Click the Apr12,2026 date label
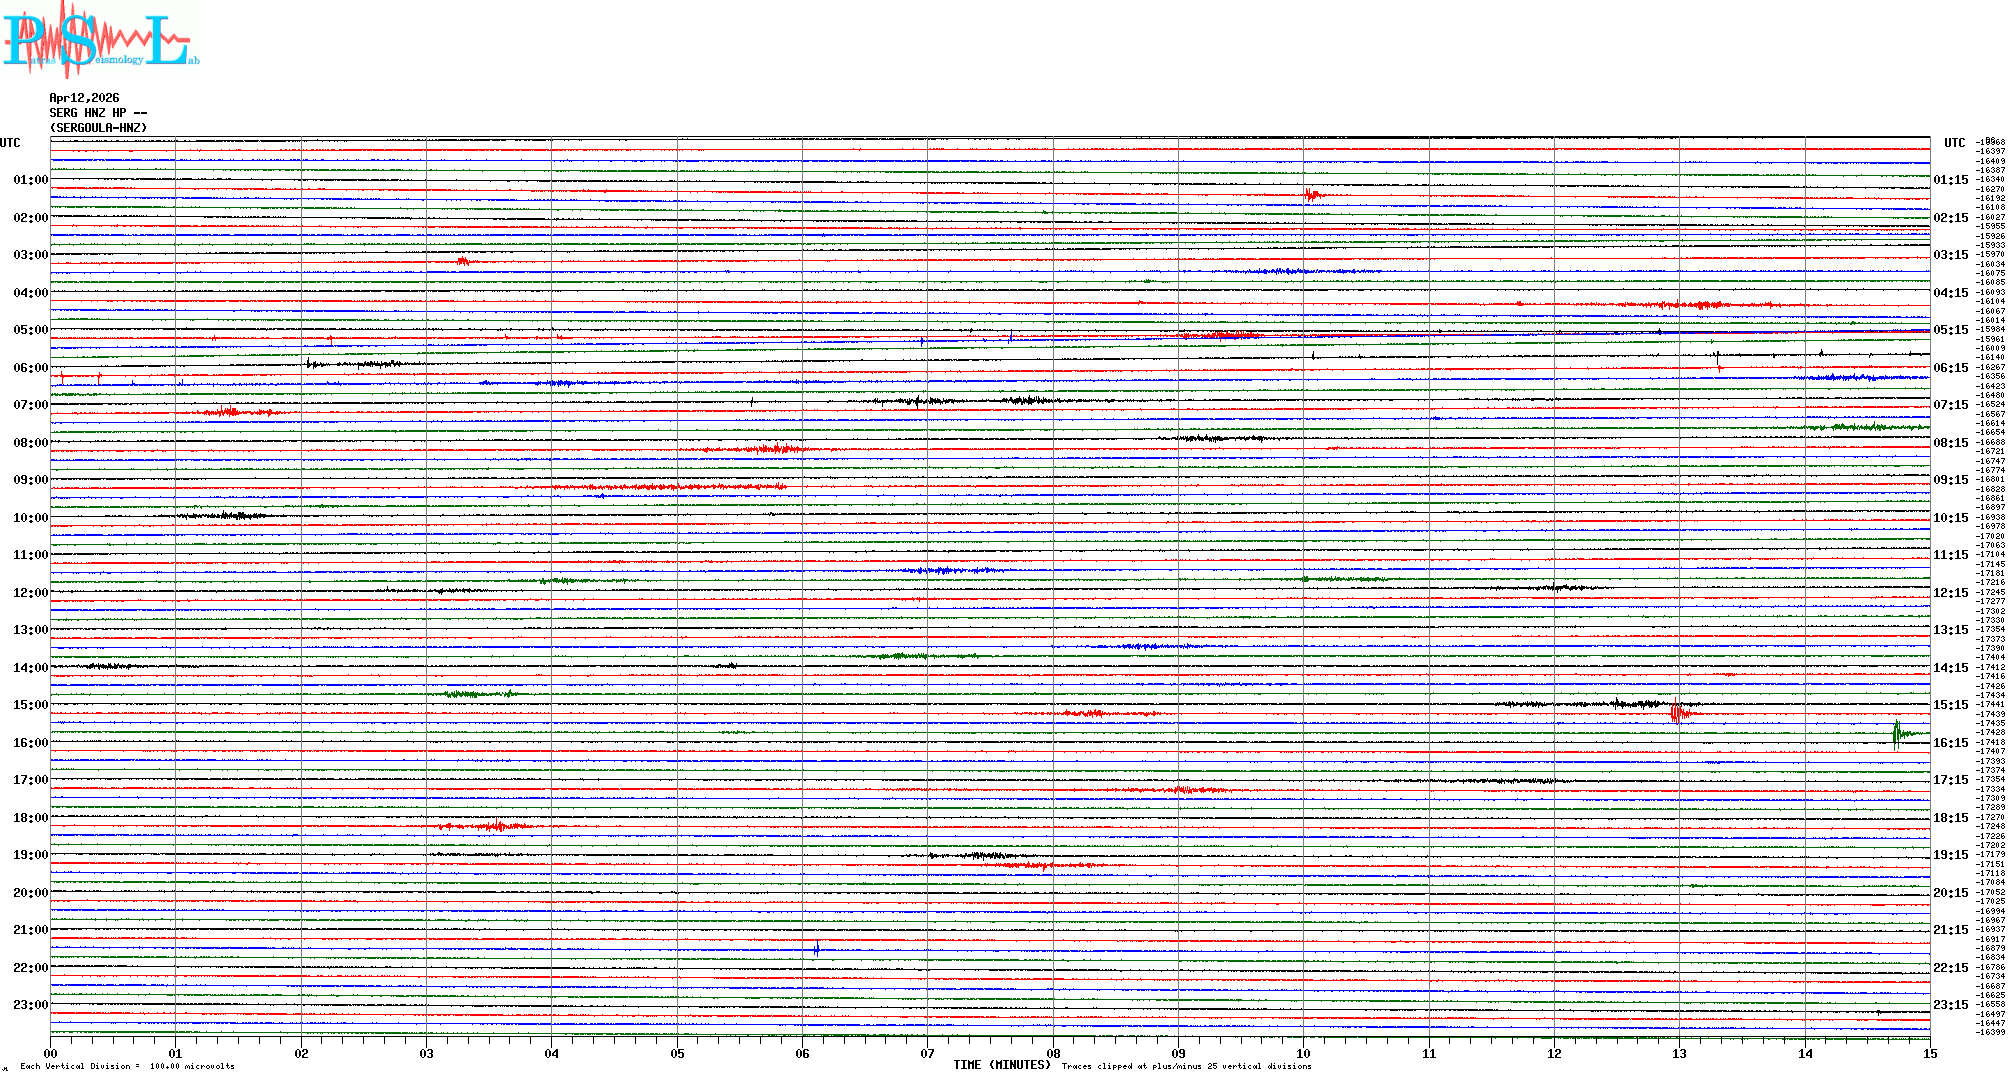This screenshot has width=2010, height=1080. point(84,98)
